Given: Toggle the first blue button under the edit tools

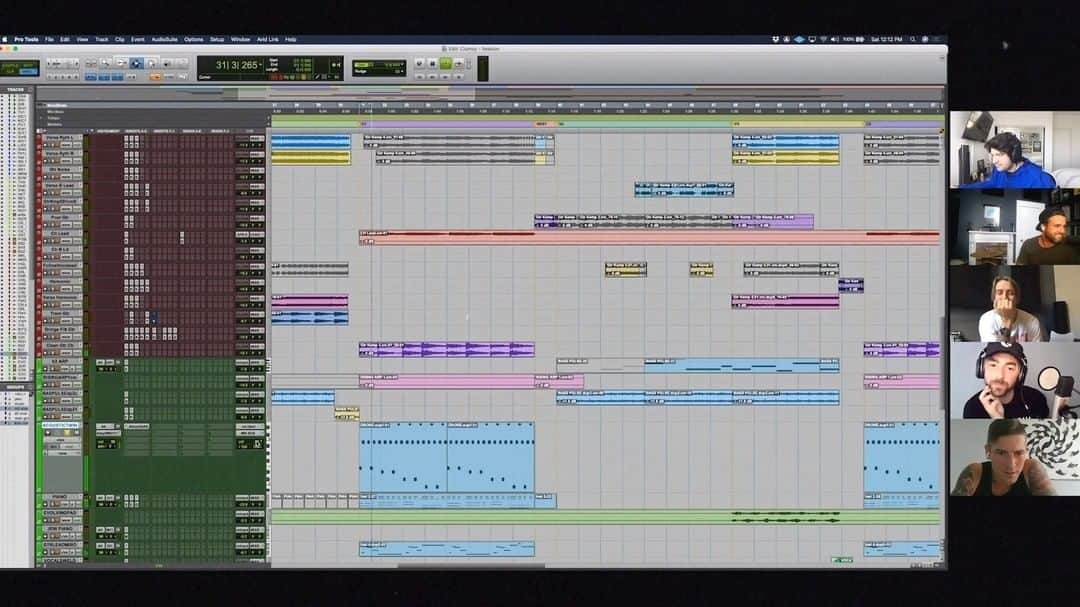Looking at the screenshot, I should (91, 77).
